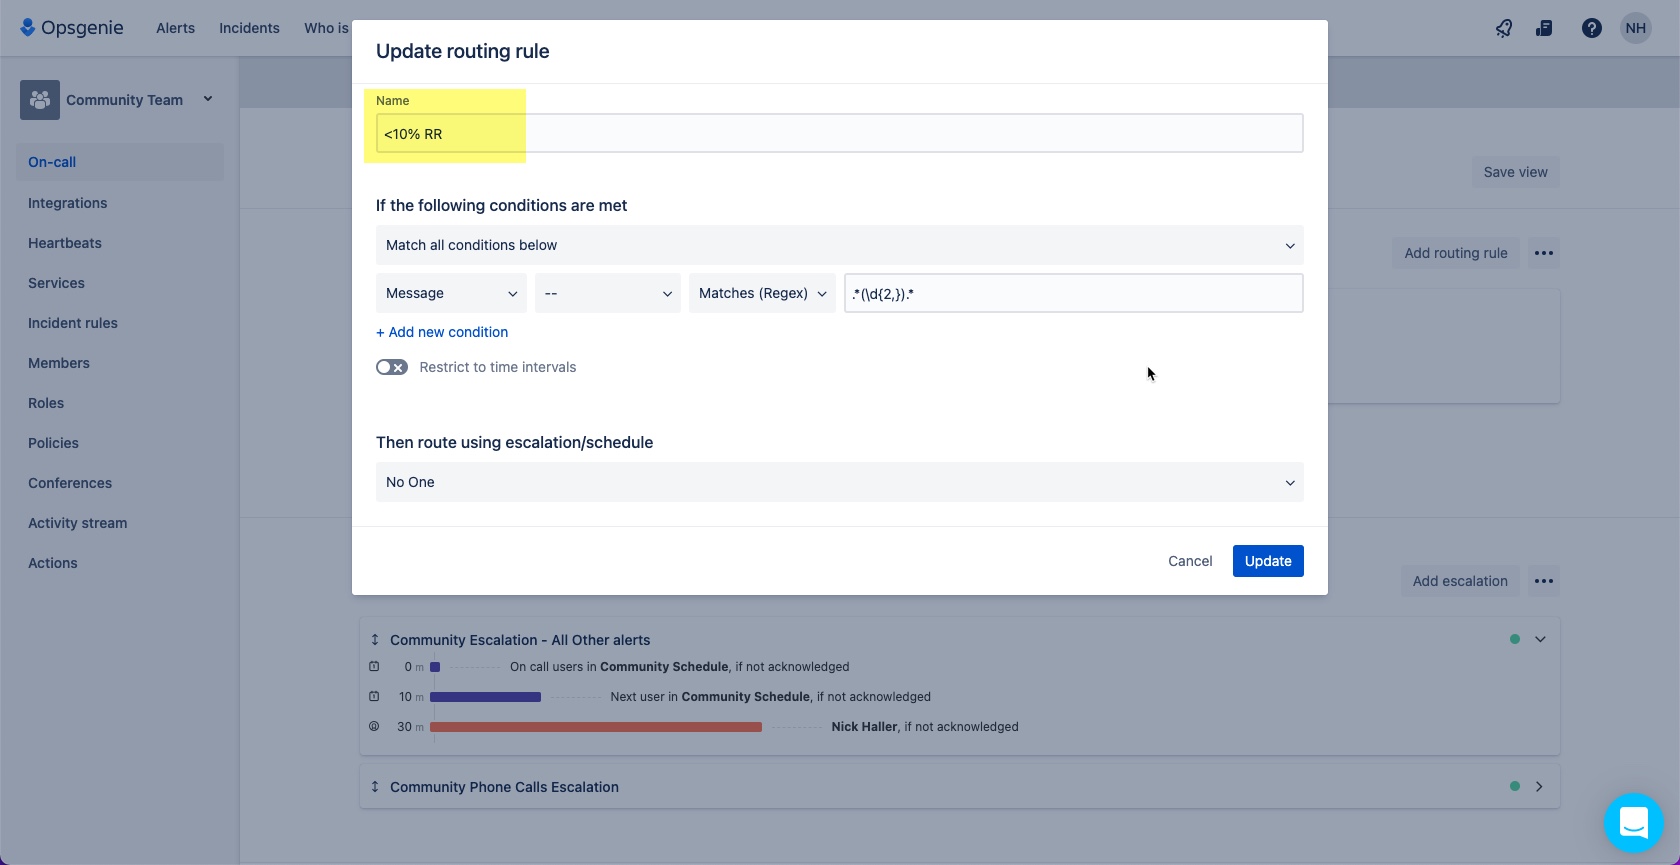Open the chat support bubble icon
Viewport: 1680px width, 865px height.
pos(1634,823)
